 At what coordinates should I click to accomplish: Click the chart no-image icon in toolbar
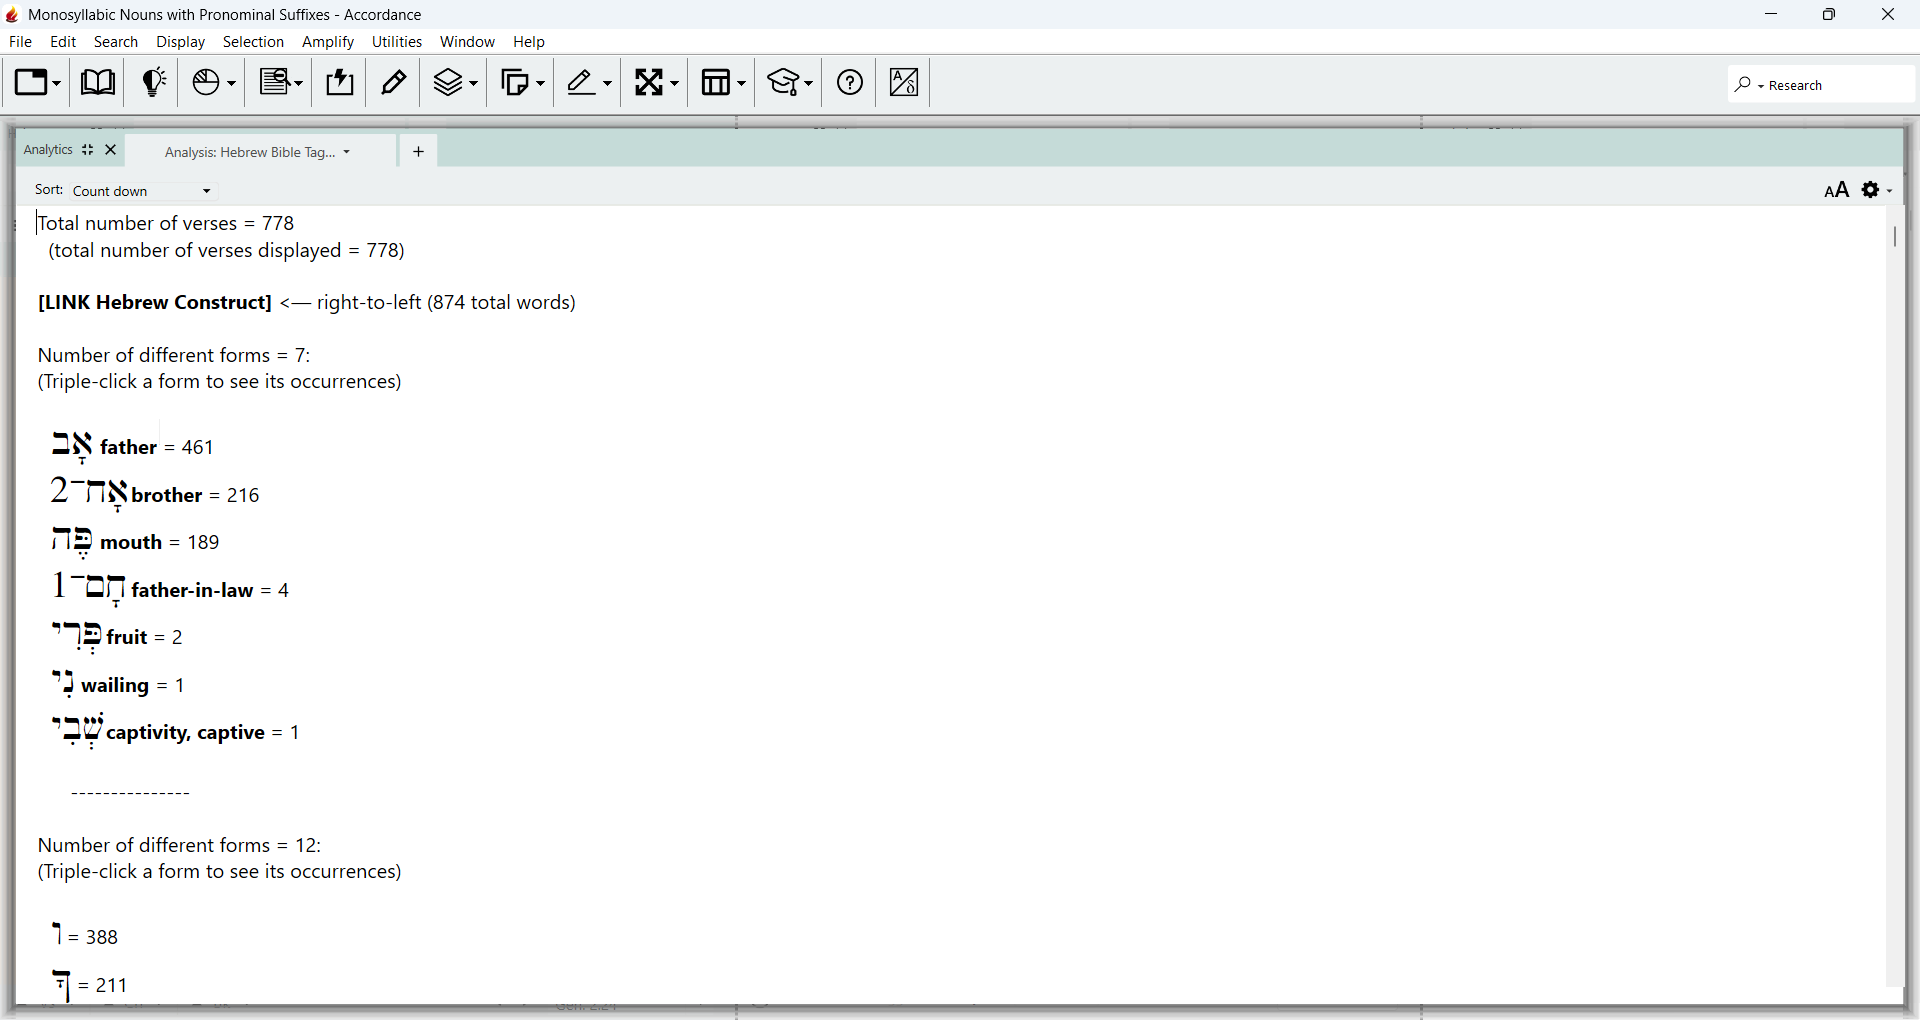point(904,83)
